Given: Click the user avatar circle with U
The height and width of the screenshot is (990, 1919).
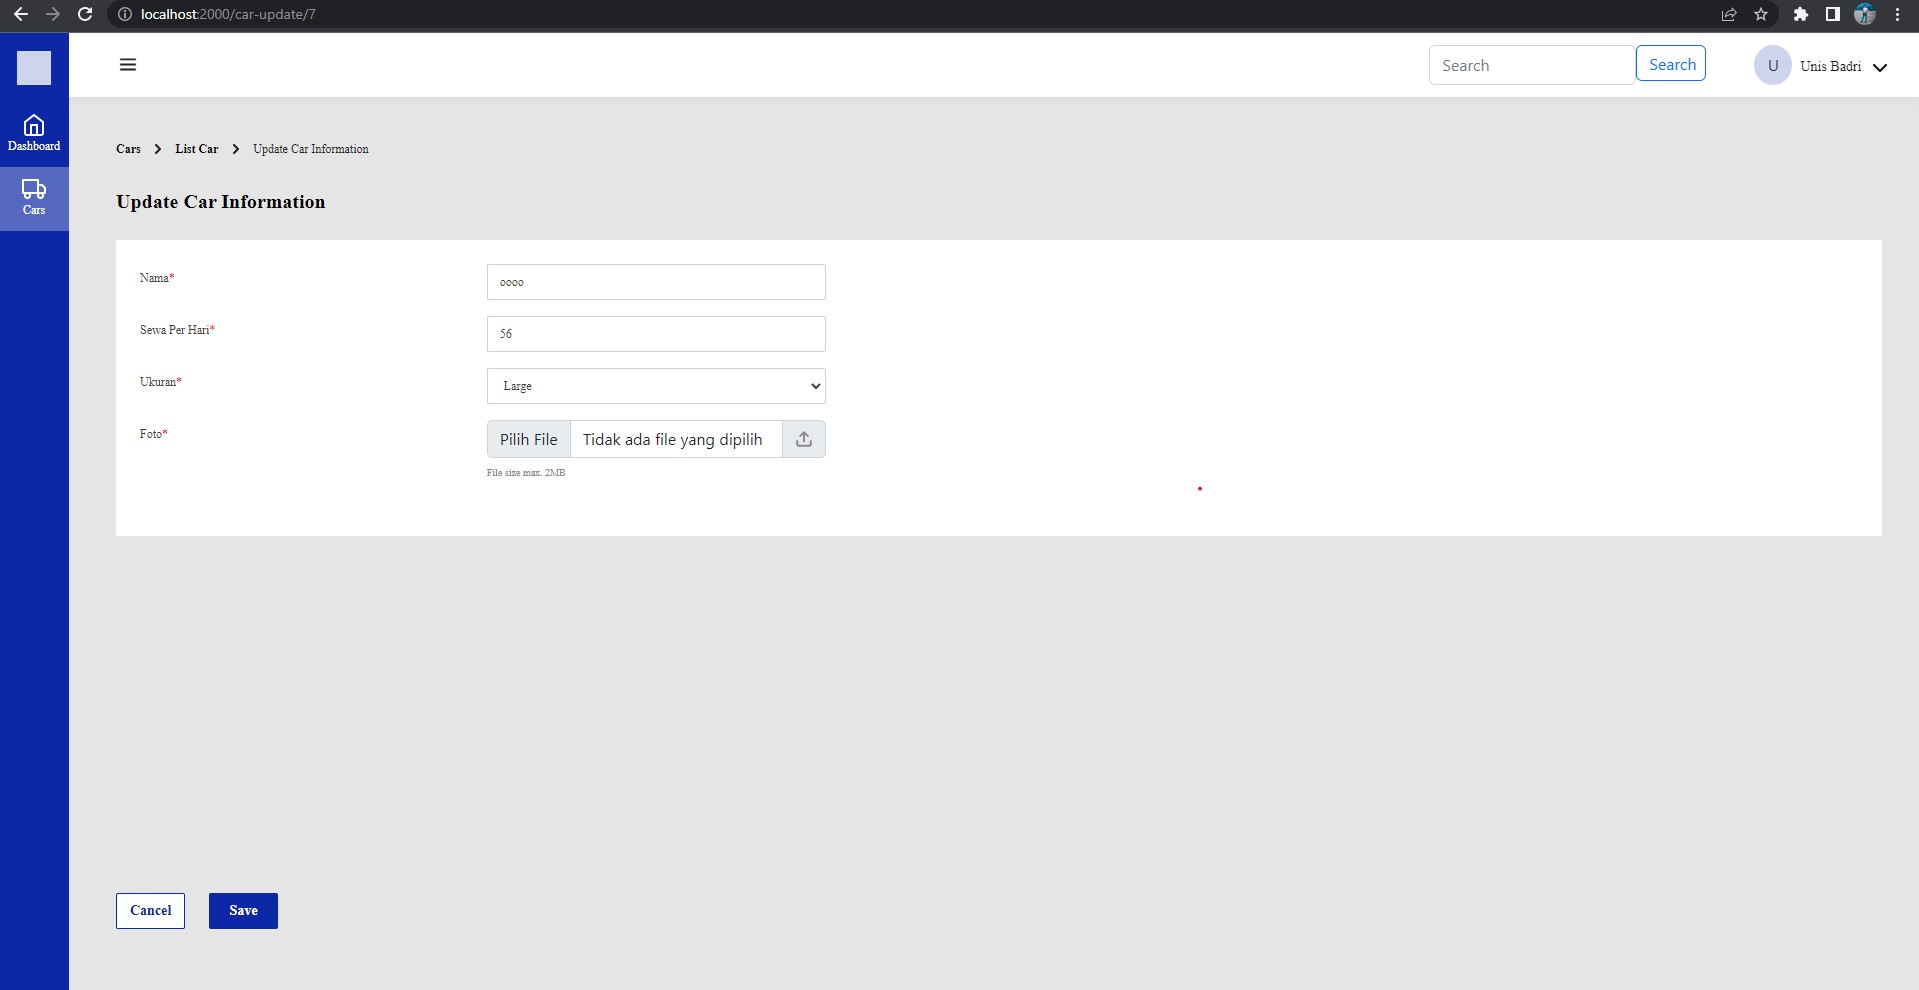Looking at the screenshot, I should [1773, 65].
